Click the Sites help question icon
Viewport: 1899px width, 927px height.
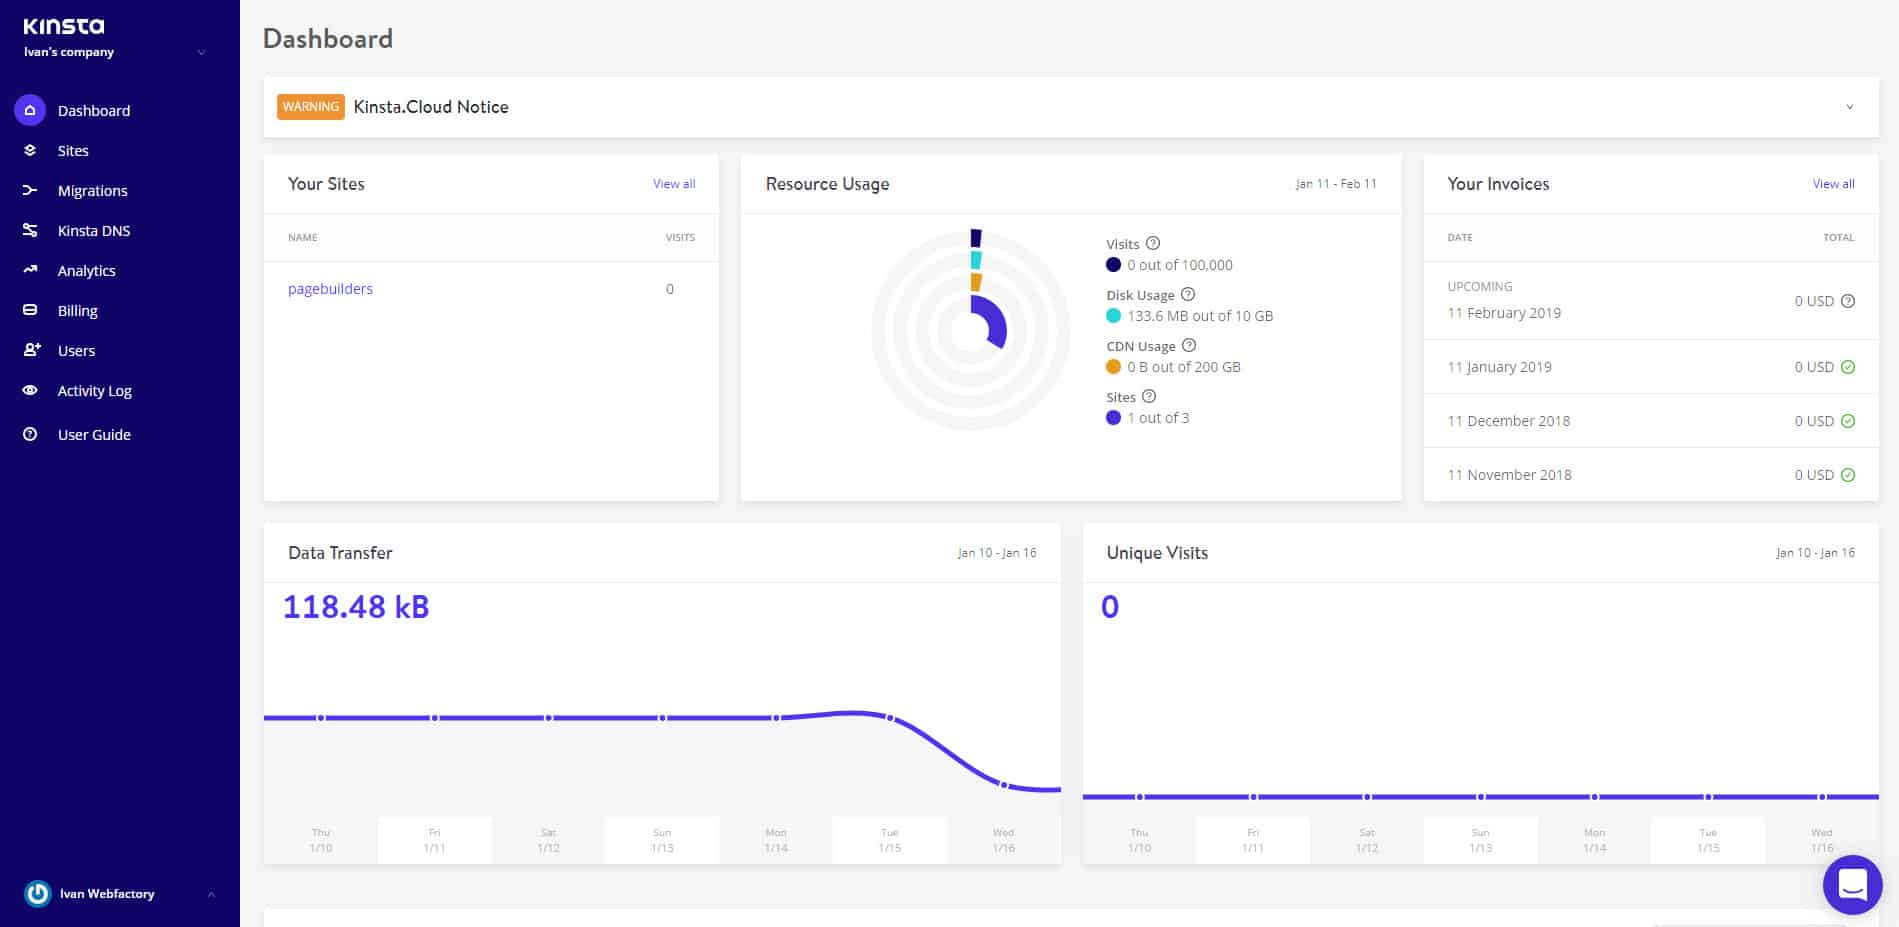tap(1148, 396)
